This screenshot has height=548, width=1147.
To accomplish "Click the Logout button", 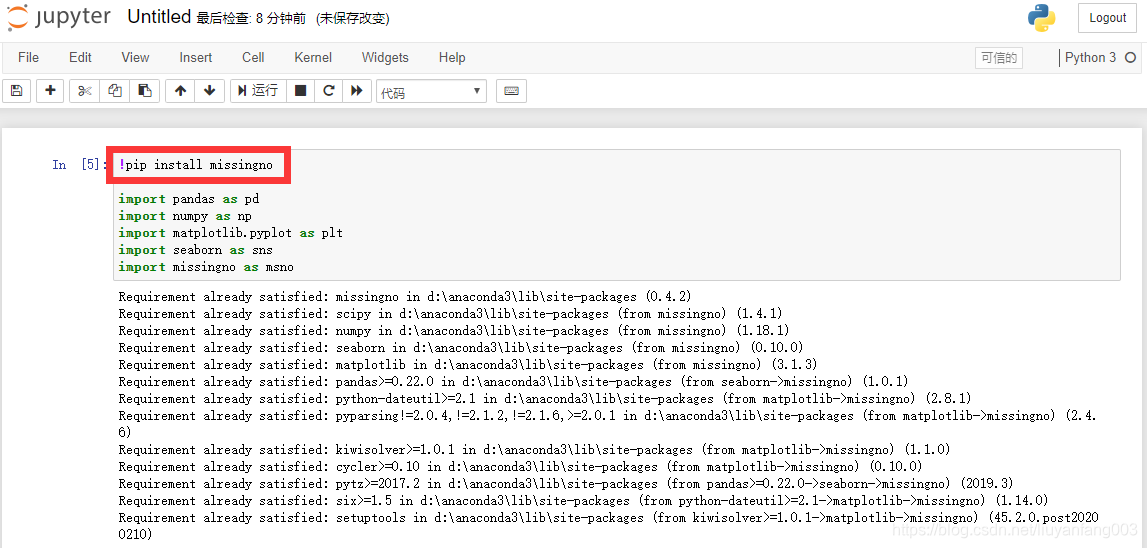I will (1107, 18).
